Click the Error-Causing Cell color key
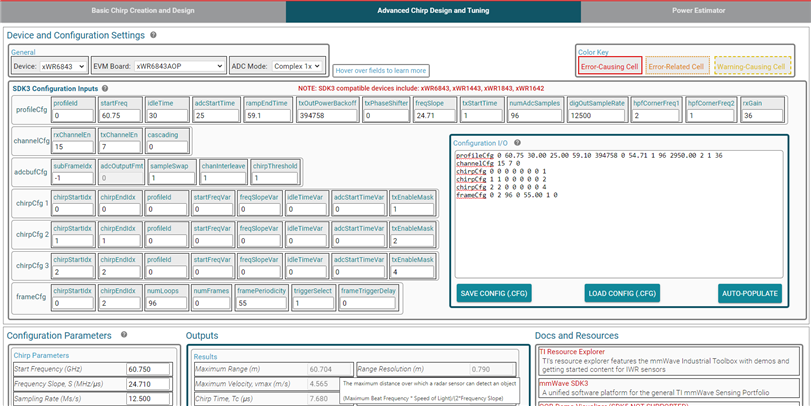 tap(610, 67)
